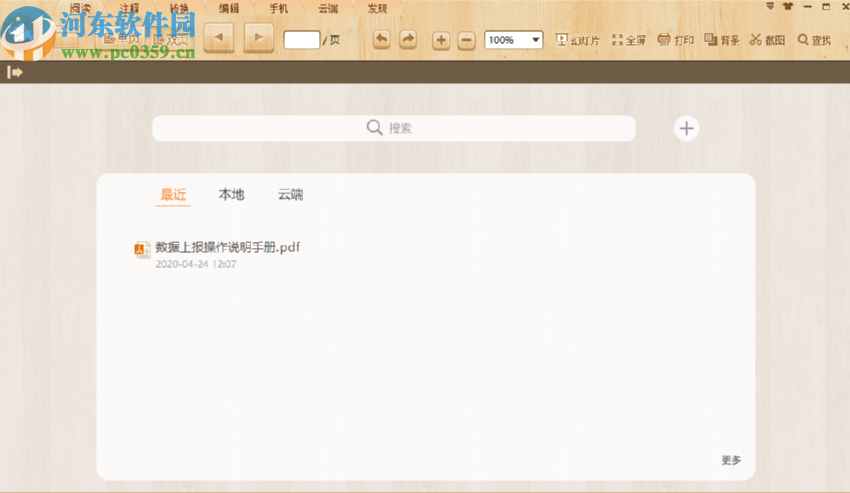Screen dimensions: 850x493
Task: Click the redo forward arrow icon
Action: coord(408,39)
